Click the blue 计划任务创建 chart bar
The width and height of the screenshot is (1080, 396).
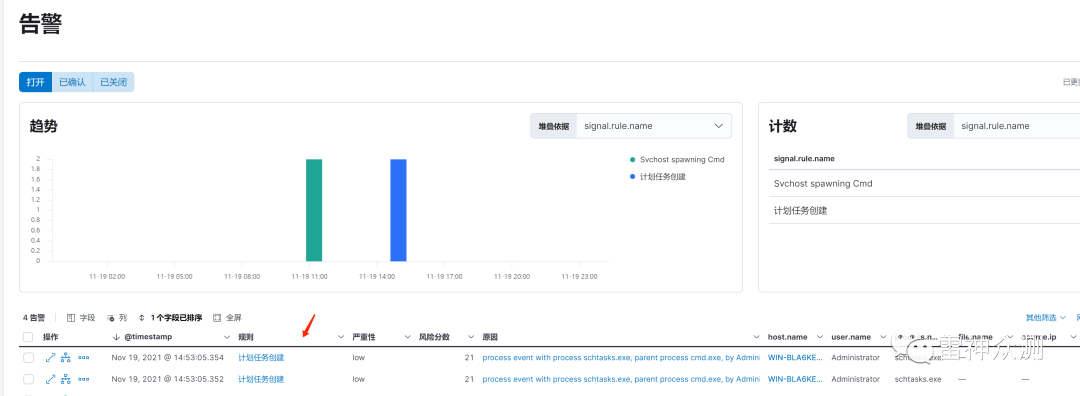398,210
